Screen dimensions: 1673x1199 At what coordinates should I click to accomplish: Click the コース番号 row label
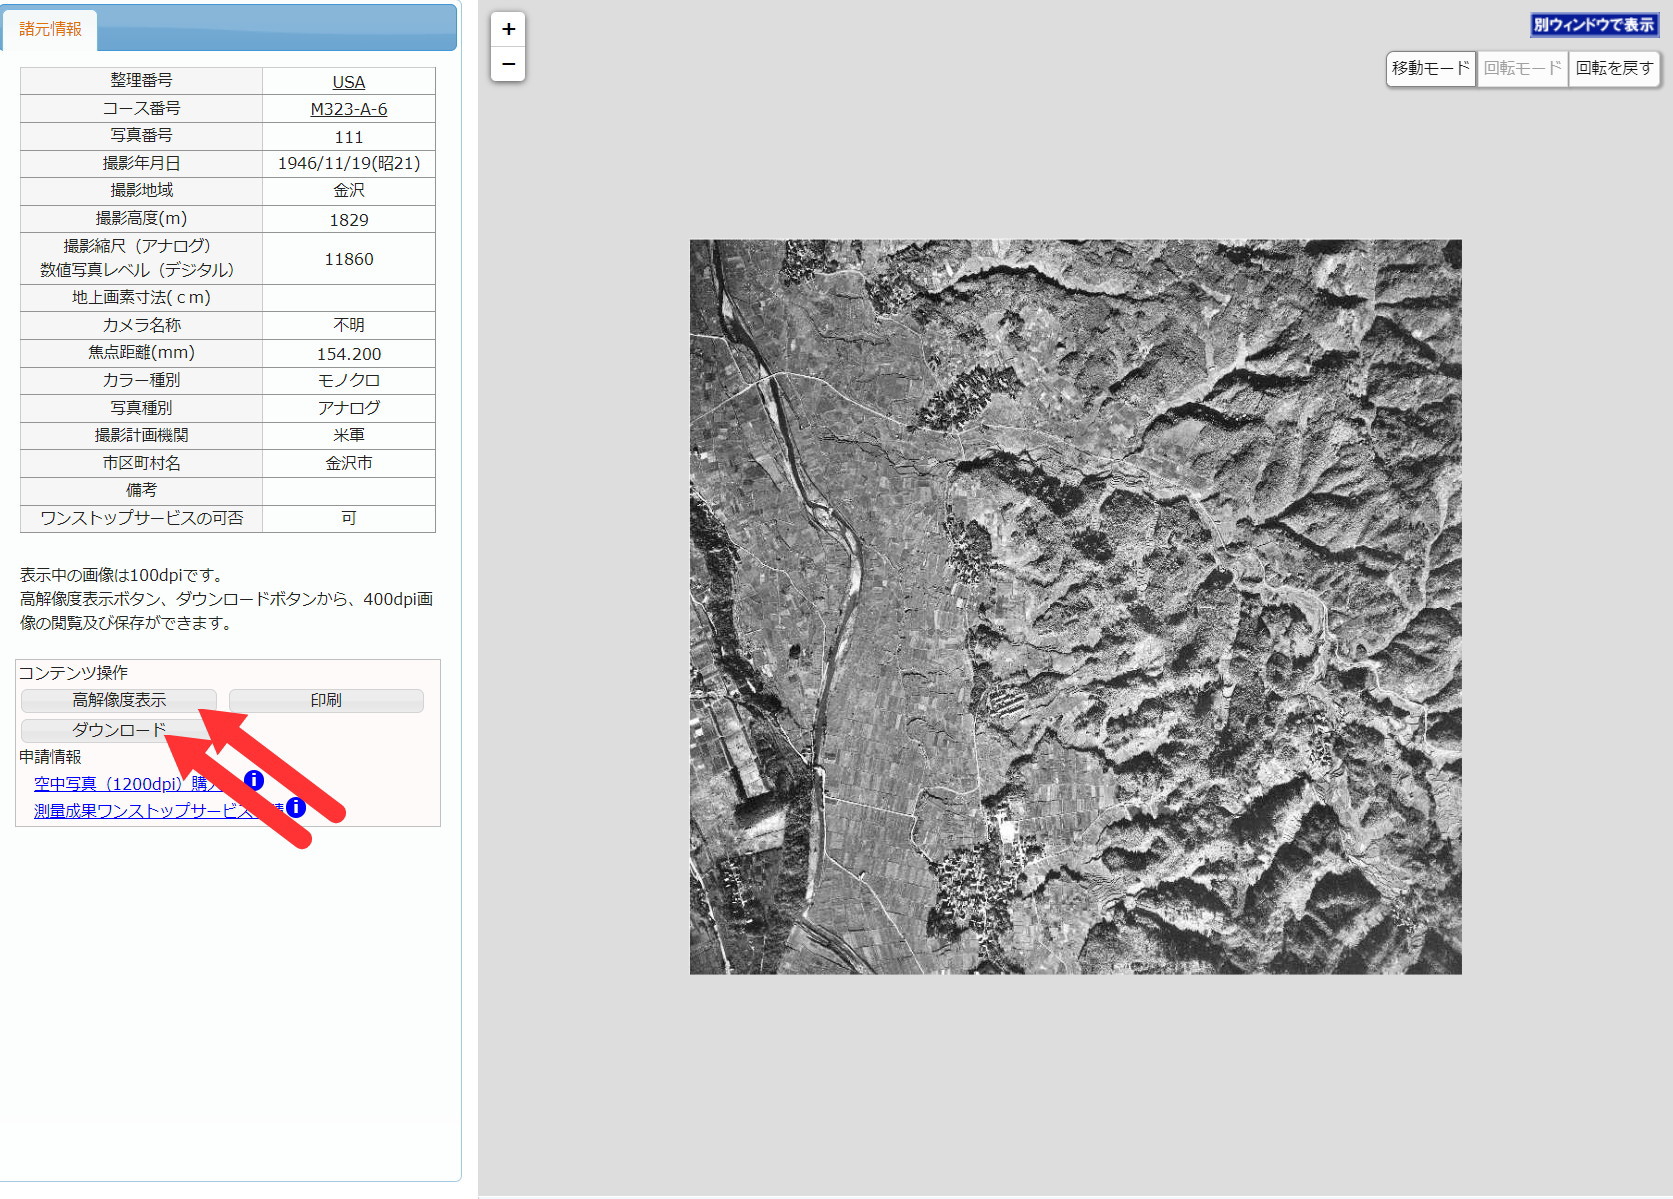pos(141,108)
